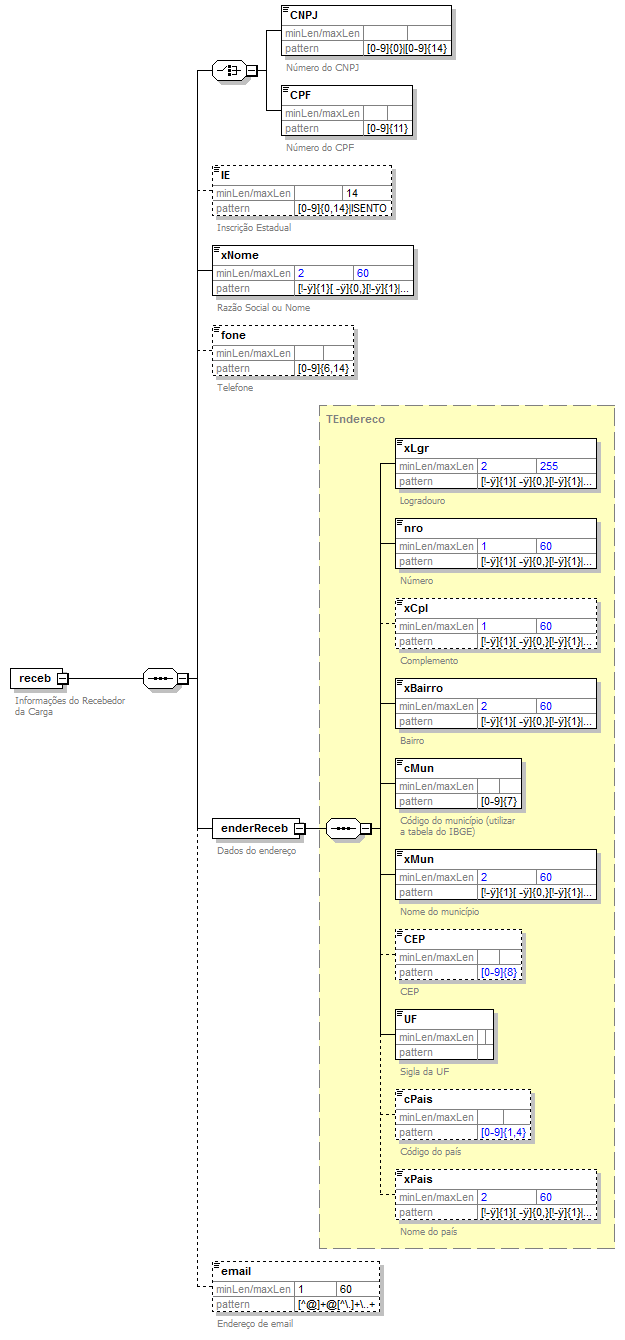625x1340 pixels.
Task: Click nro minLen value 1
Action: [x=484, y=546]
